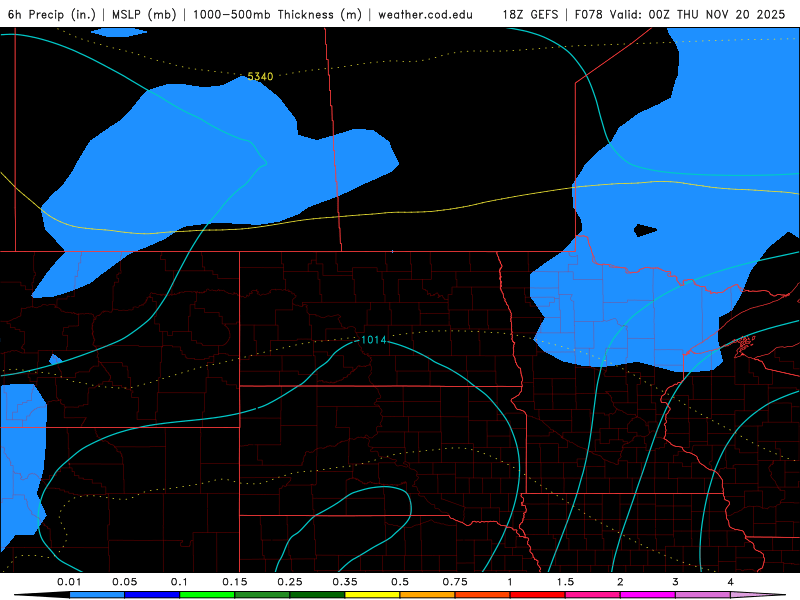
Task: Click the legend value 3
Action: point(676,582)
